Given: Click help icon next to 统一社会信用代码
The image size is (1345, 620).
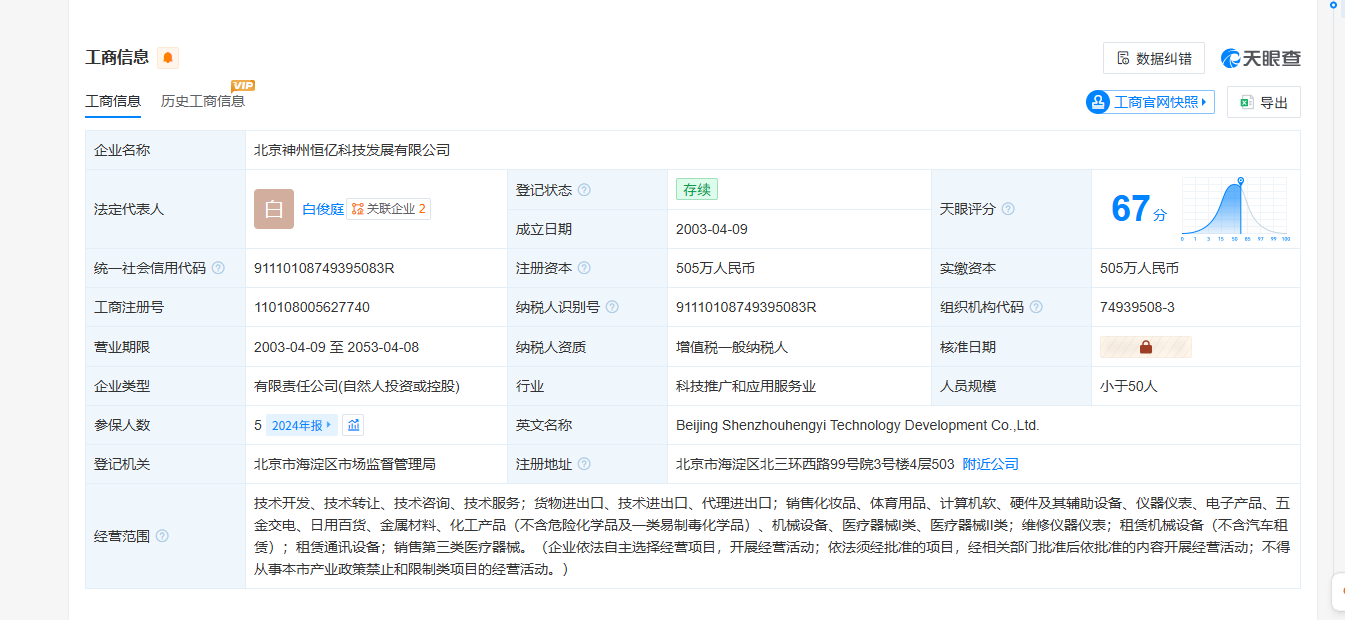Looking at the screenshot, I should coord(218,268).
